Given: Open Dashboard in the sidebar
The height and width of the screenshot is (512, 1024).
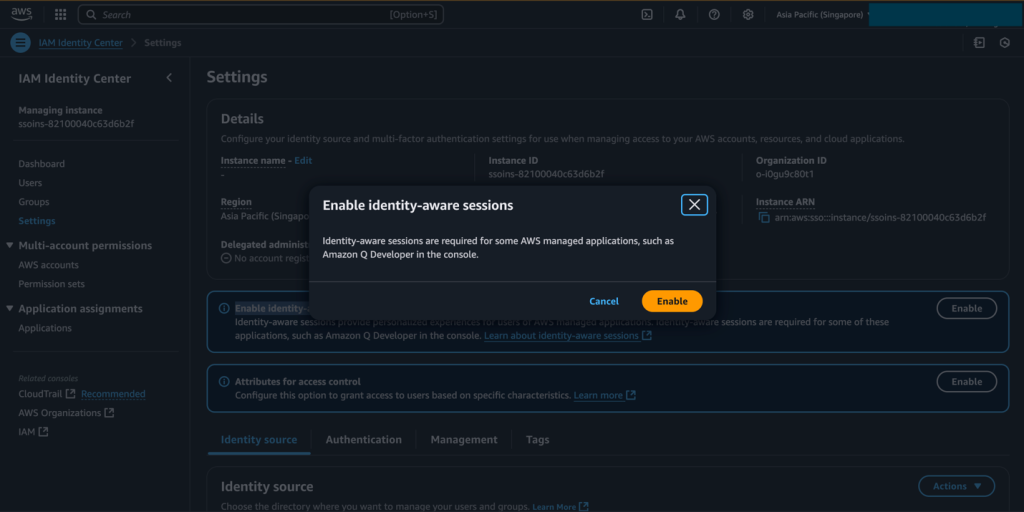Looking at the screenshot, I should click(x=42, y=164).
